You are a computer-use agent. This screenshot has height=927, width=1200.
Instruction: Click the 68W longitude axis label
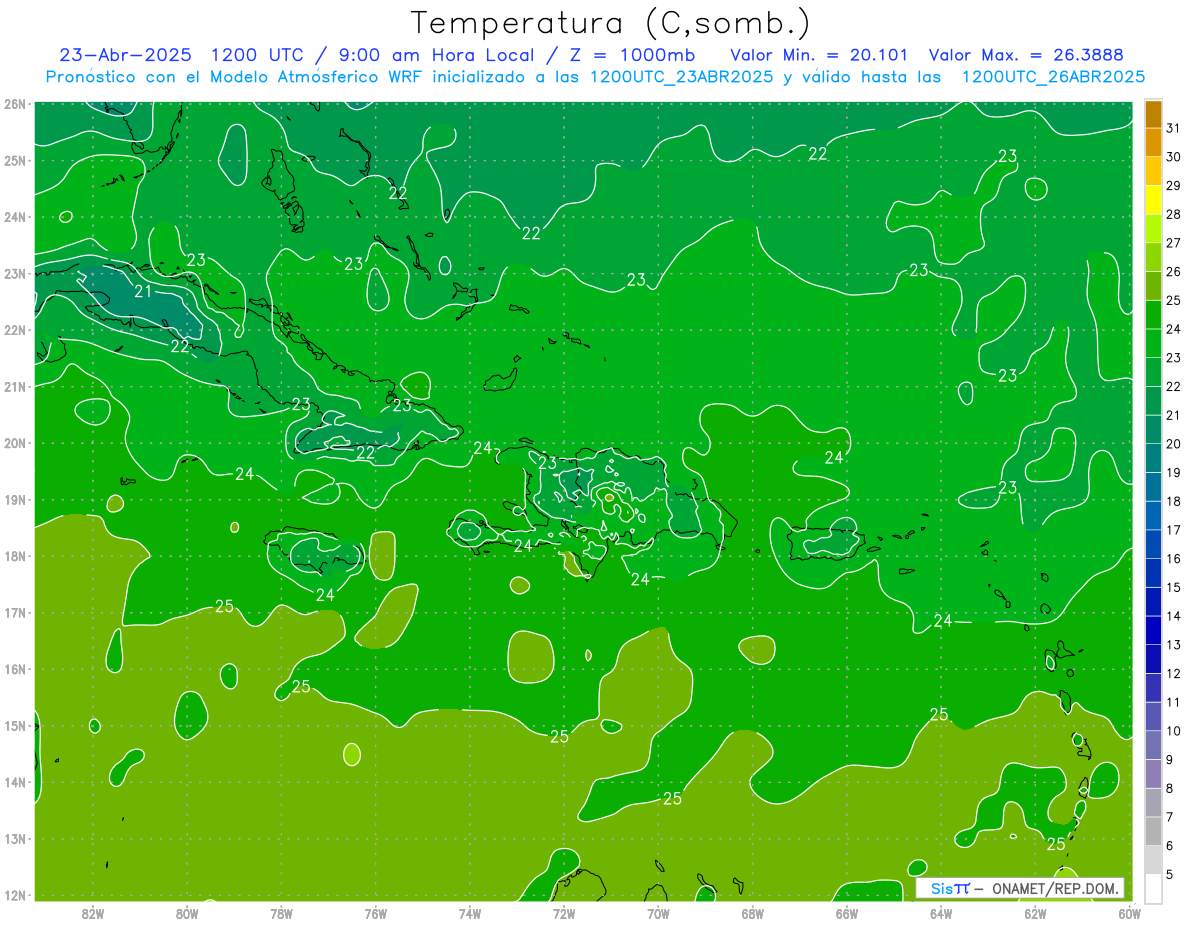coord(752,913)
